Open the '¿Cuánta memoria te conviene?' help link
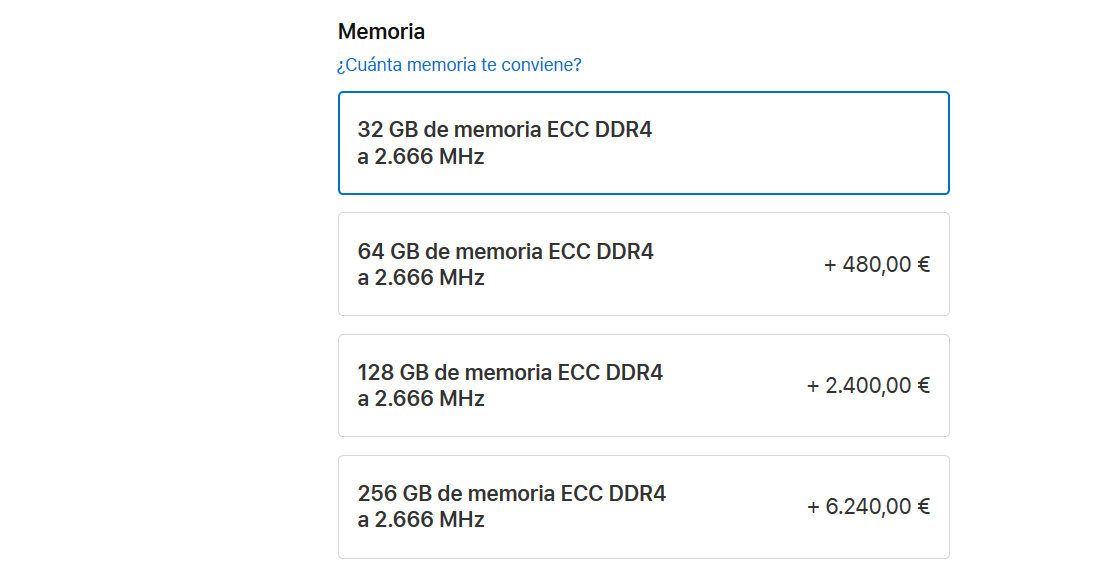 point(460,64)
